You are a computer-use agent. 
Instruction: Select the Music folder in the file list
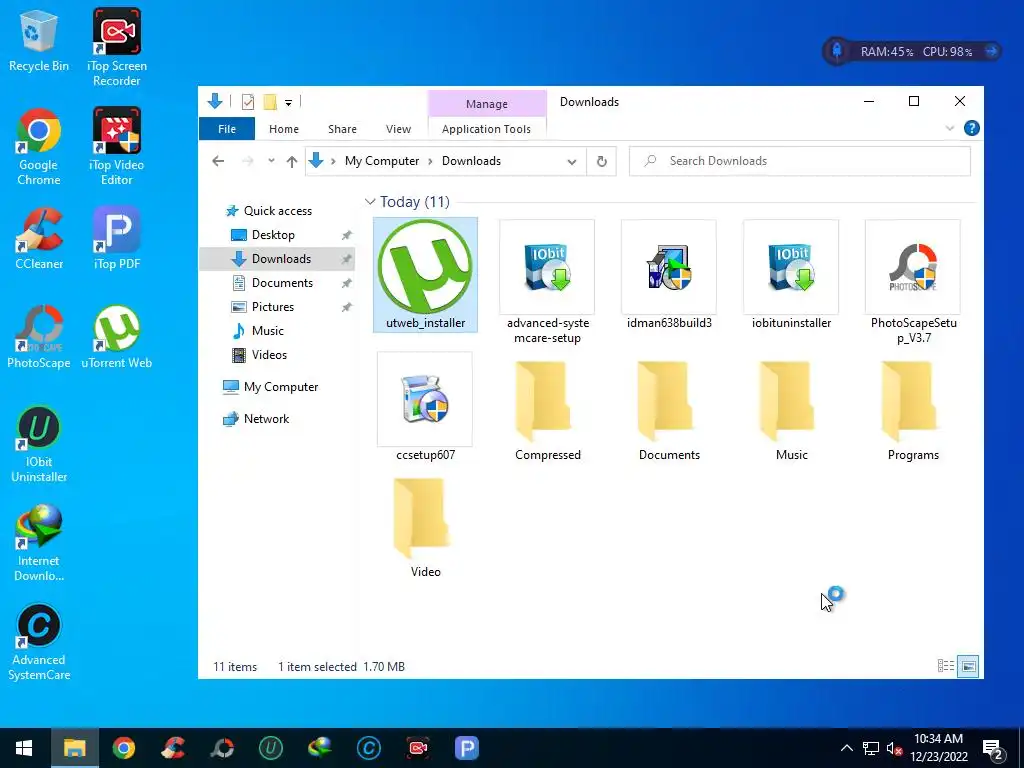click(x=791, y=410)
